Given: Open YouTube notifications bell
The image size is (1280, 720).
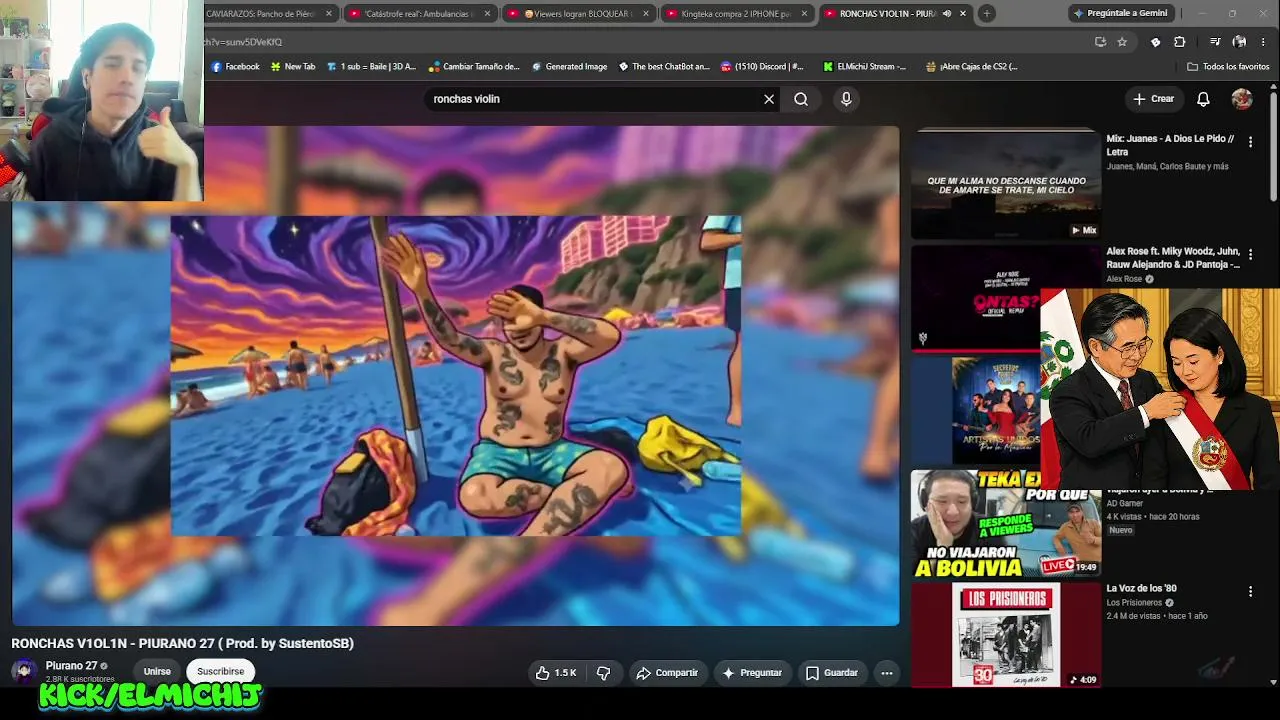Looking at the screenshot, I should click(1203, 99).
